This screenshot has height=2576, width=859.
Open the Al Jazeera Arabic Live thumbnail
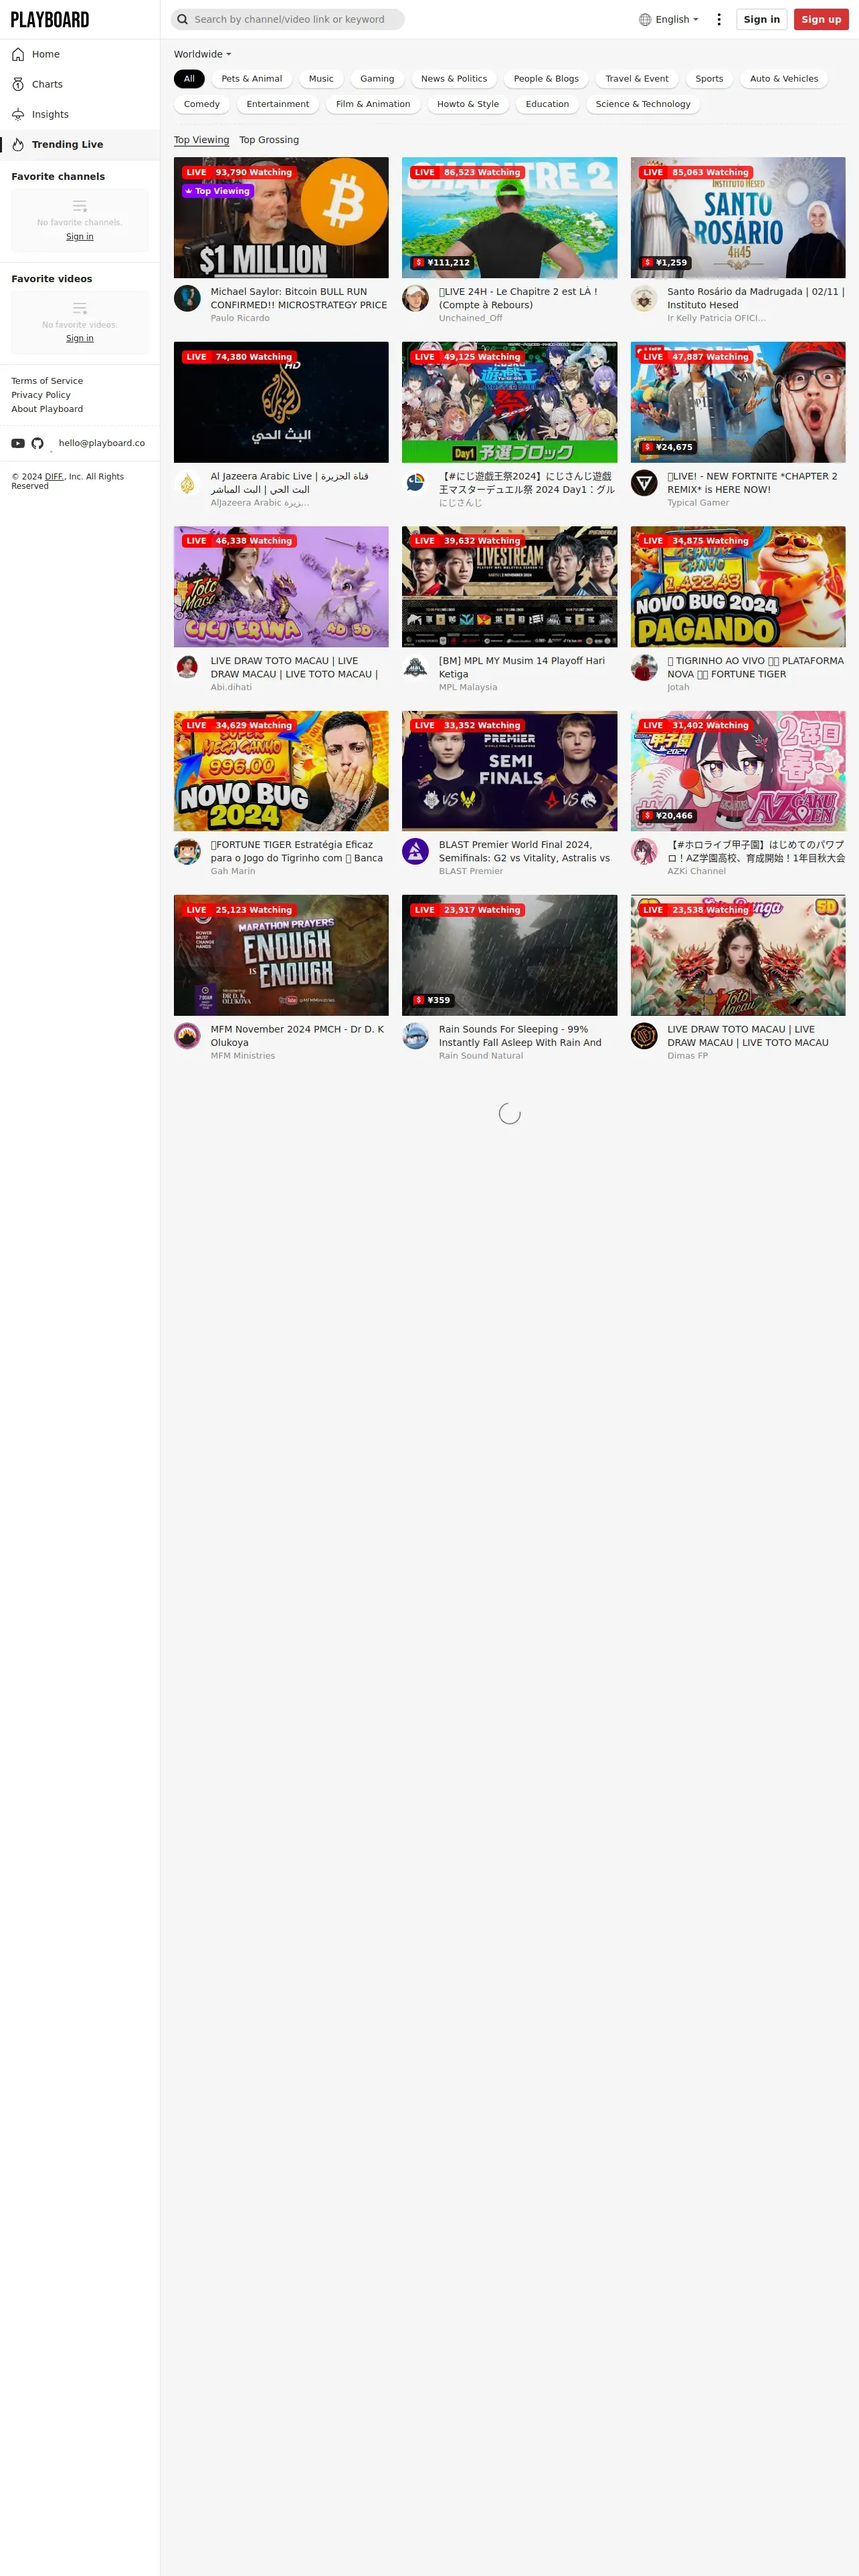pyautogui.click(x=281, y=402)
